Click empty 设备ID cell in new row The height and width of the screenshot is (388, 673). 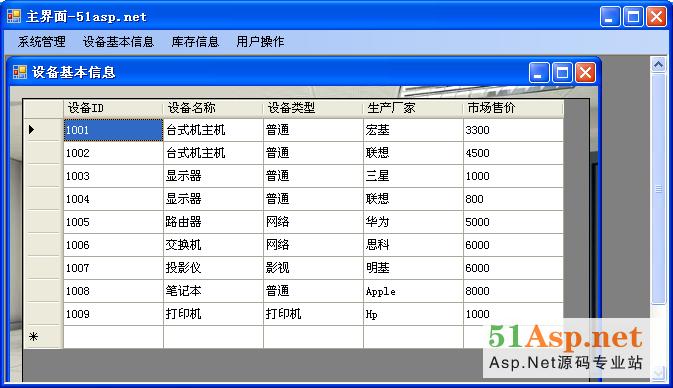tap(113, 337)
